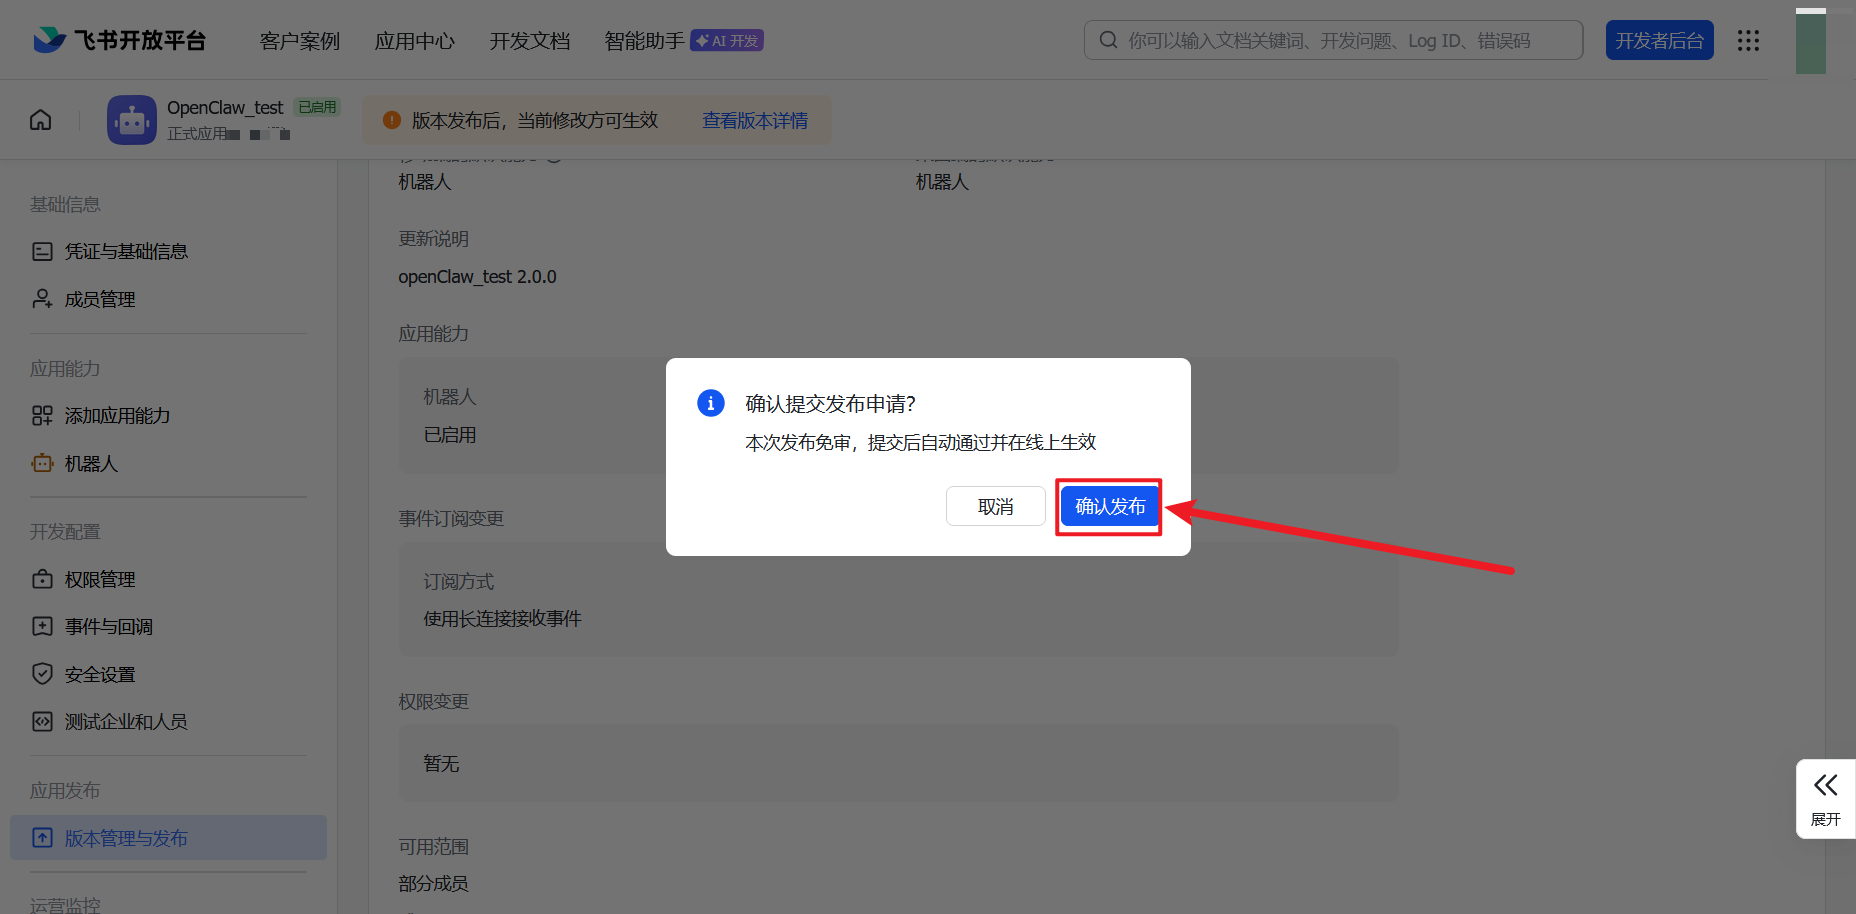The height and width of the screenshot is (914, 1856).
Task: Open 智能助手 with the AI 开发 badge
Action: pyautogui.click(x=643, y=41)
